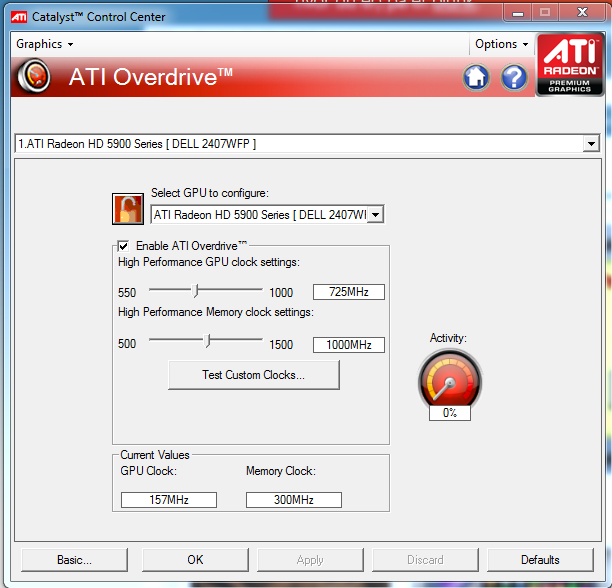The width and height of the screenshot is (612, 588).
Task: Click the 725MHz GPU clock value field
Action: coord(349,292)
